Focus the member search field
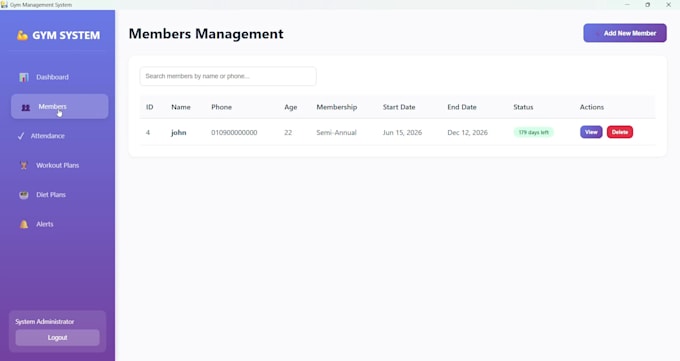This screenshot has width=680, height=361. 228,76
